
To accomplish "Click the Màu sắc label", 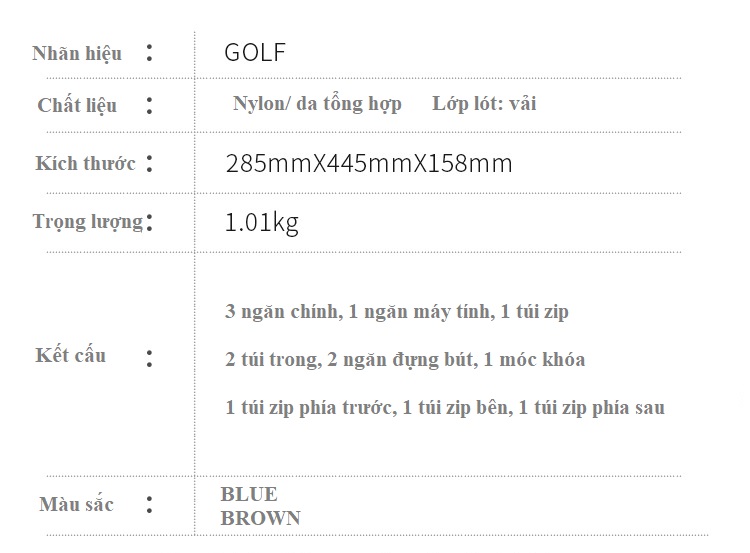I will point(76,504).
